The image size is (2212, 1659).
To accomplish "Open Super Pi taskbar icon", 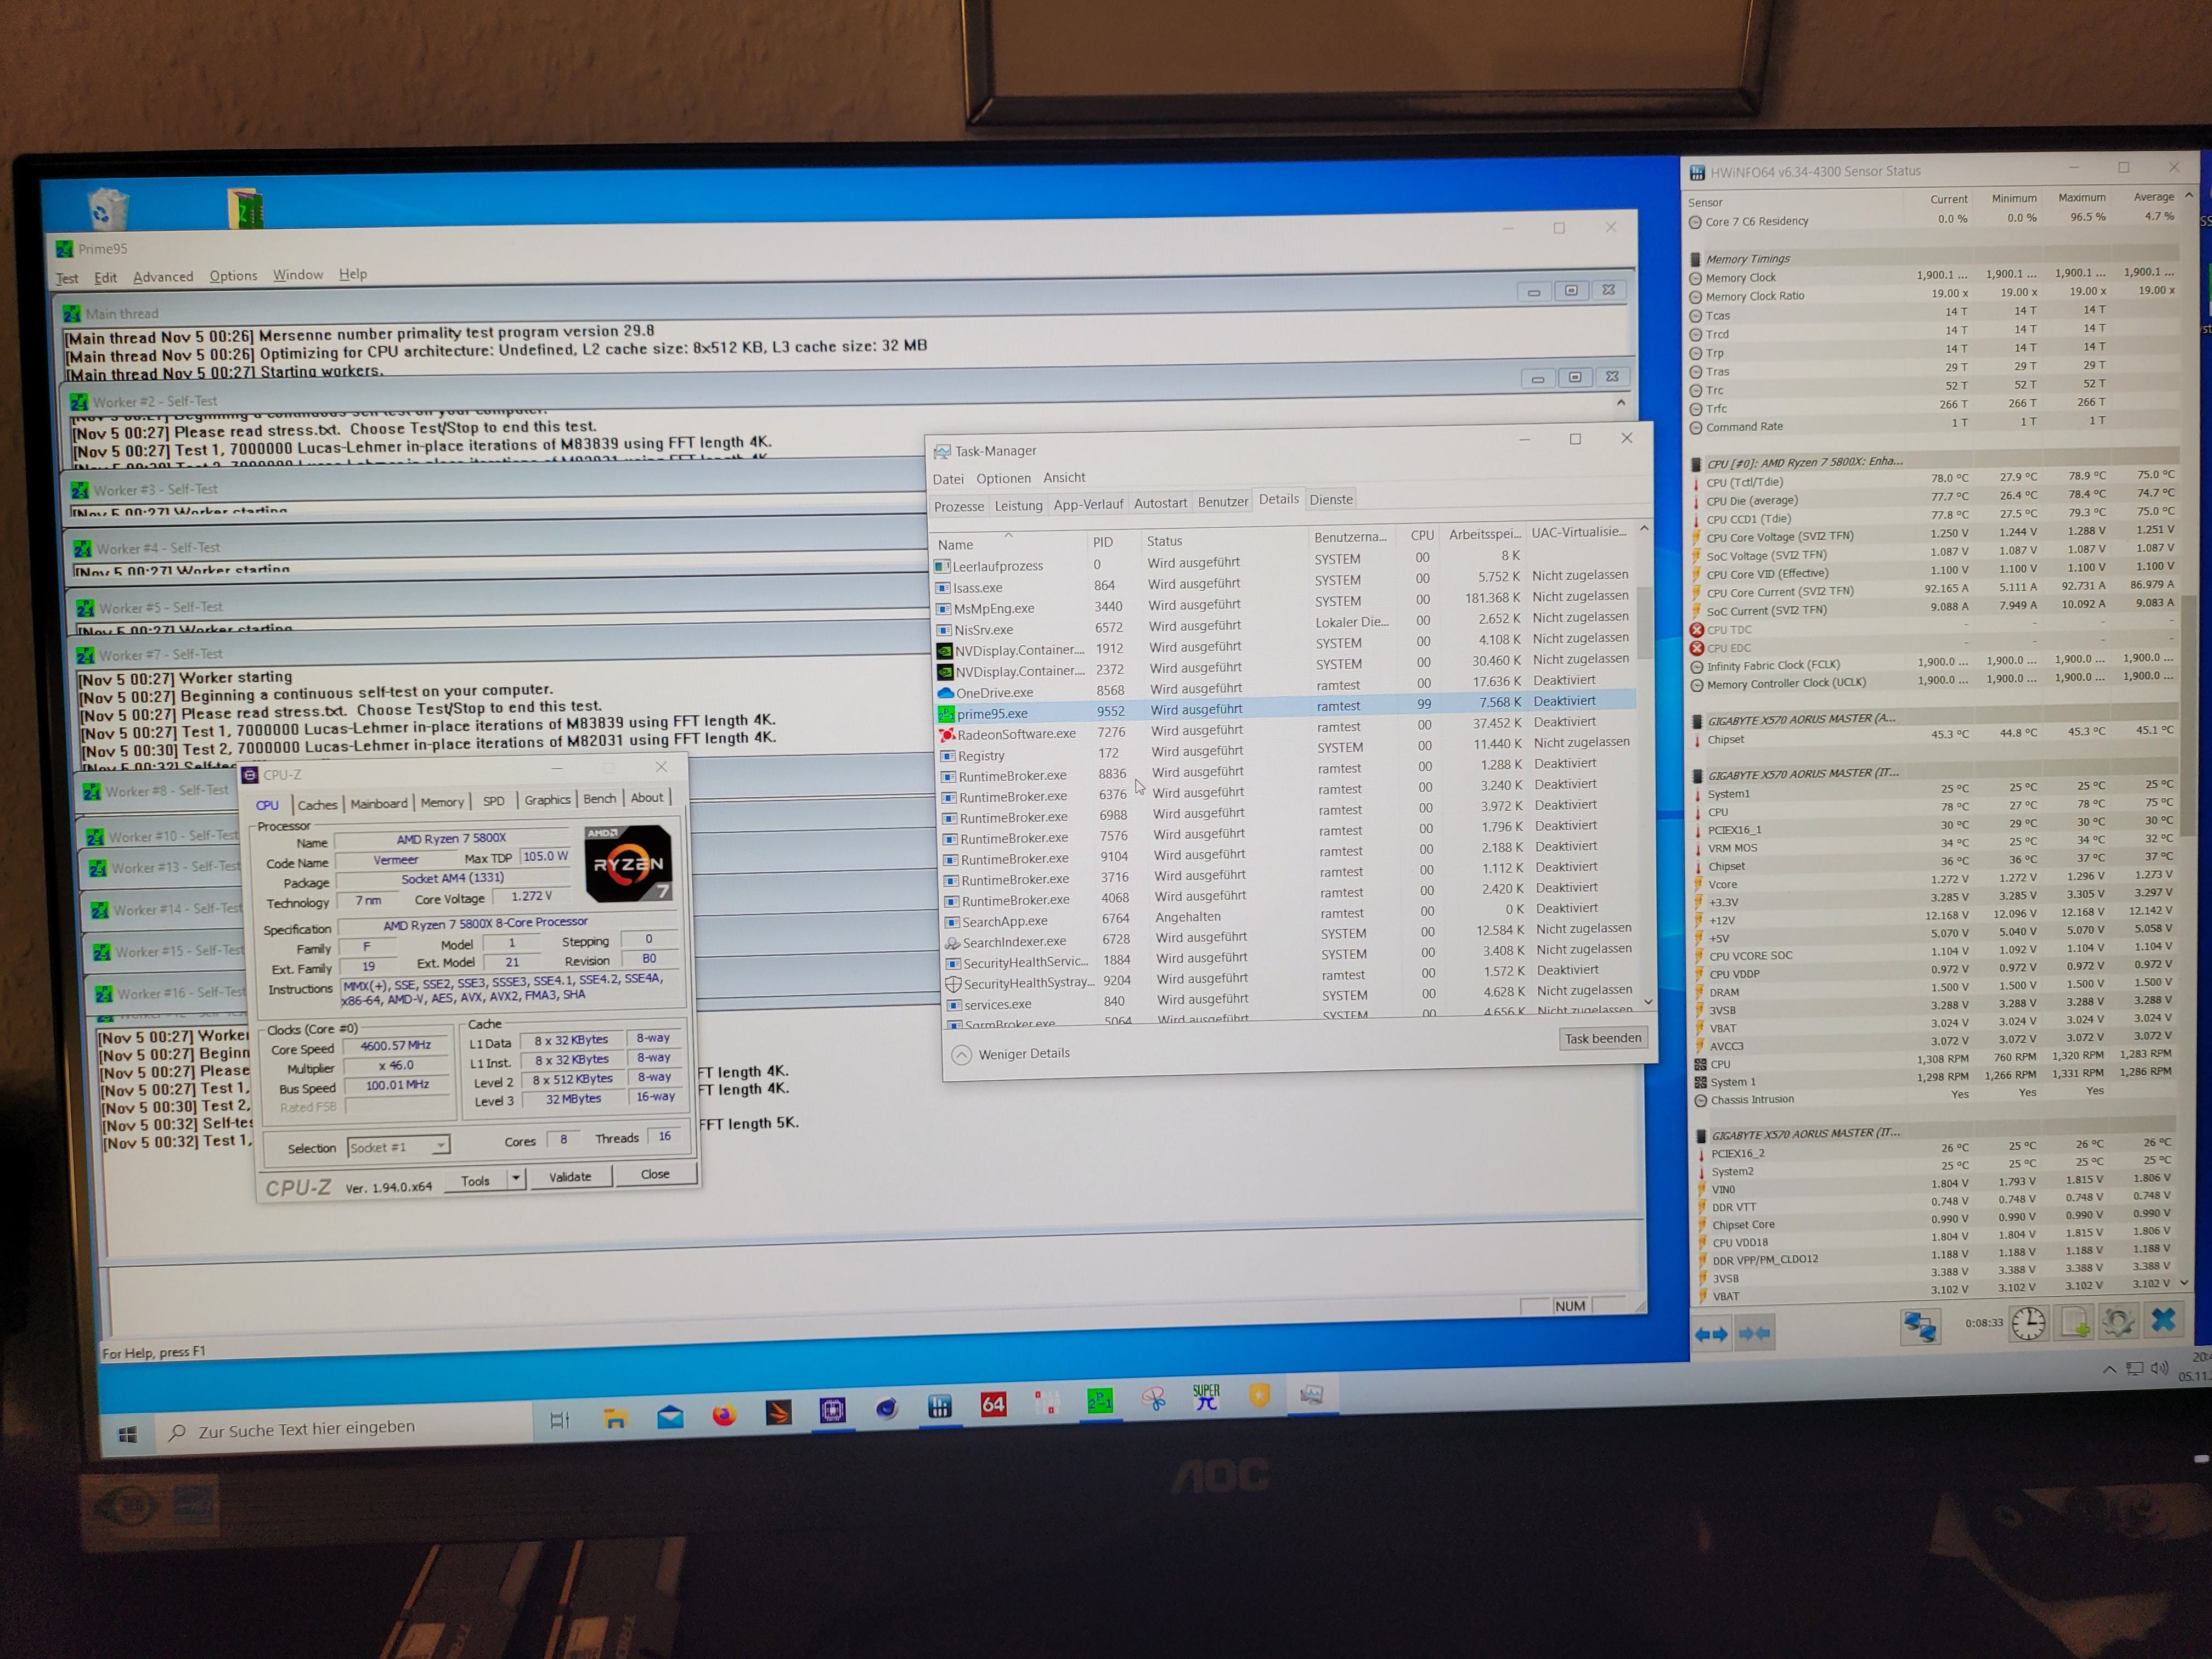I will tap(1206, 1397).
